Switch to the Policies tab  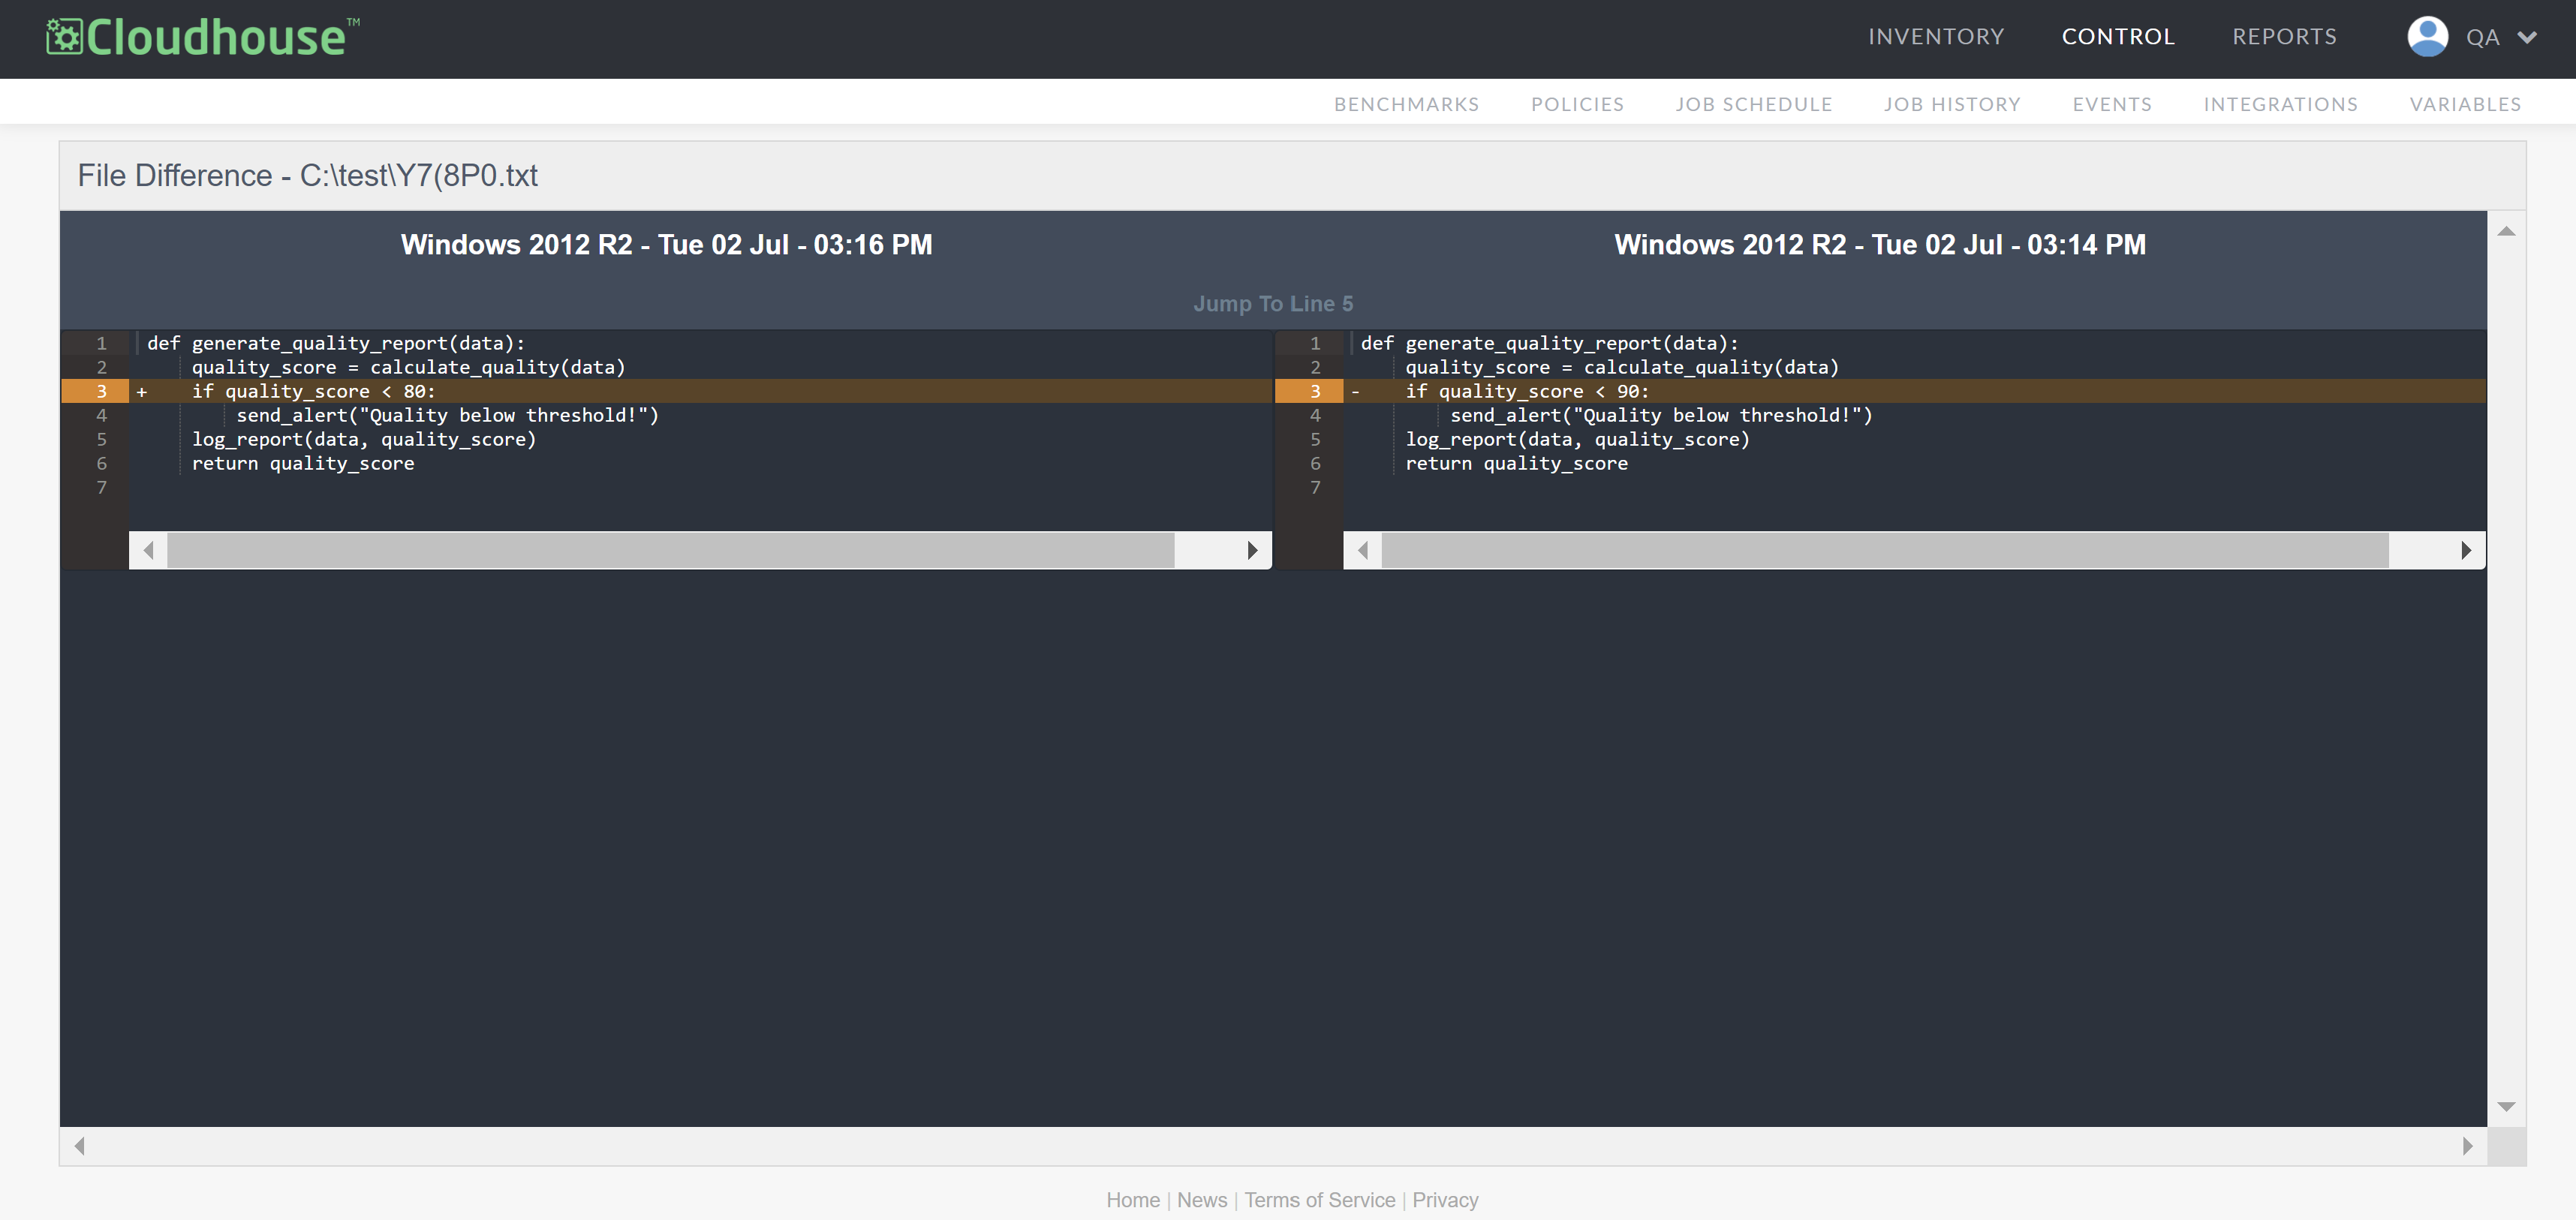click(x=1577, y=104)
